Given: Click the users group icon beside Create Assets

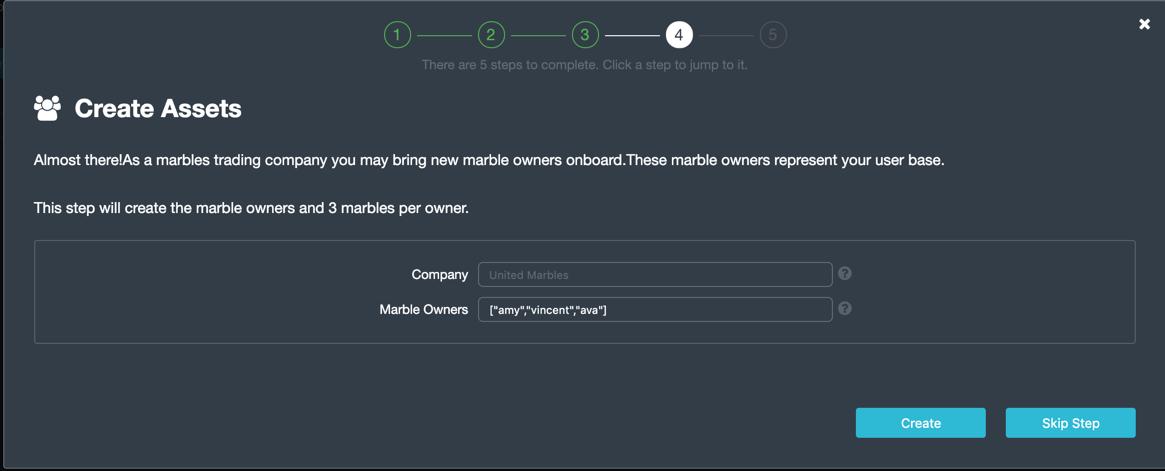Looking at the screenshot, I should coord(48,108).
